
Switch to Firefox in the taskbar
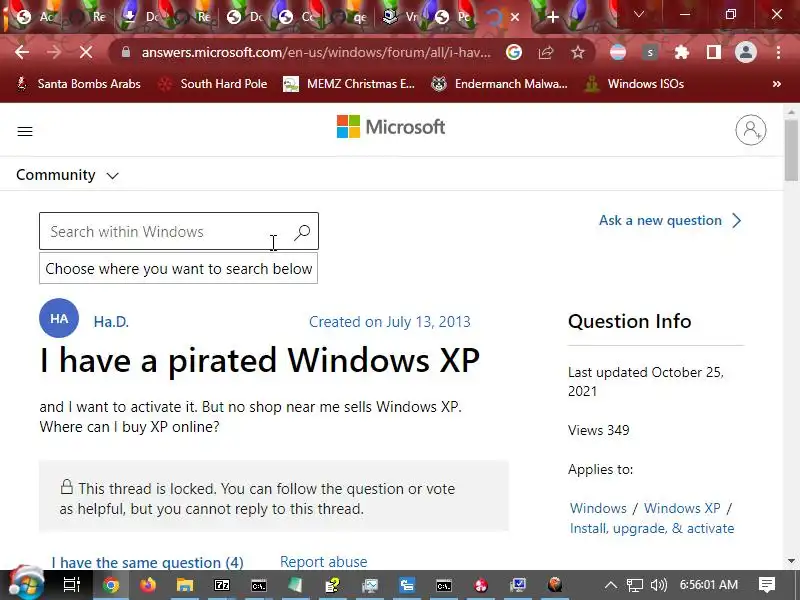(148, 585)
